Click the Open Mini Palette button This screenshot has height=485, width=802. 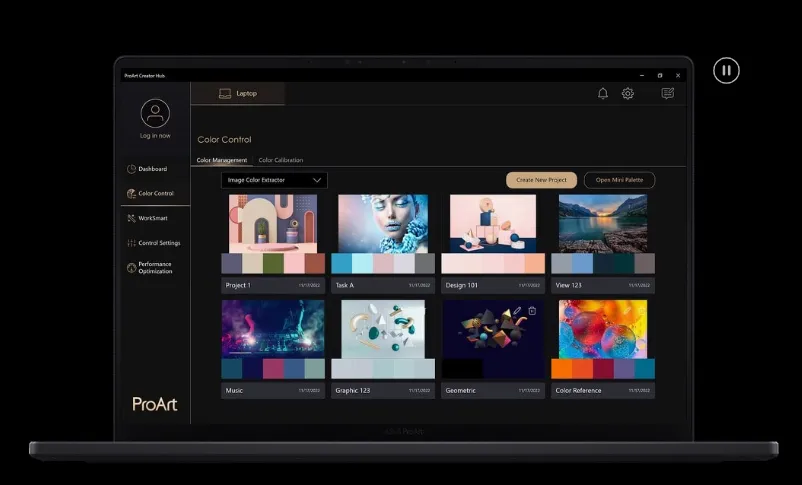point(620,180)
